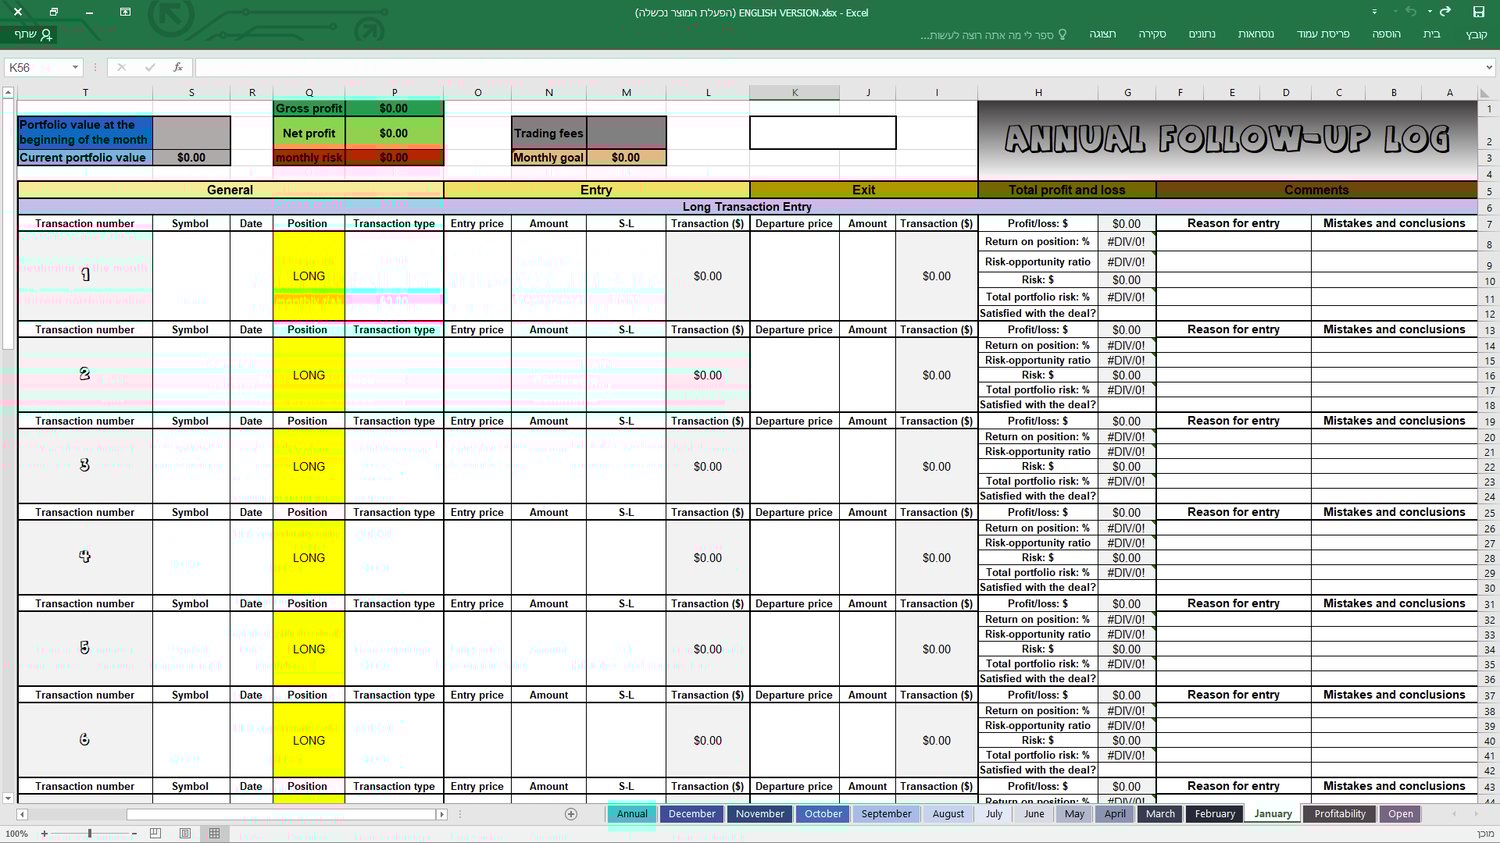Go to the March sheet tab

pyautogui.click(x=1160, y=814)
